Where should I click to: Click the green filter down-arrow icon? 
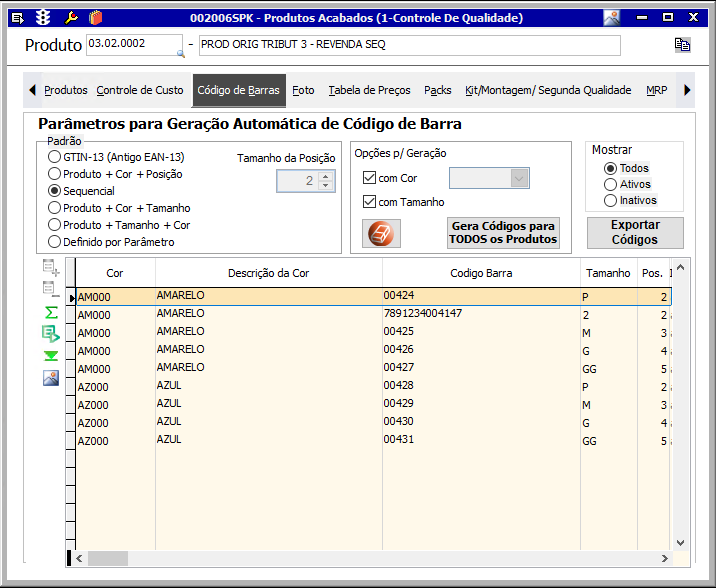coord(51,356)
